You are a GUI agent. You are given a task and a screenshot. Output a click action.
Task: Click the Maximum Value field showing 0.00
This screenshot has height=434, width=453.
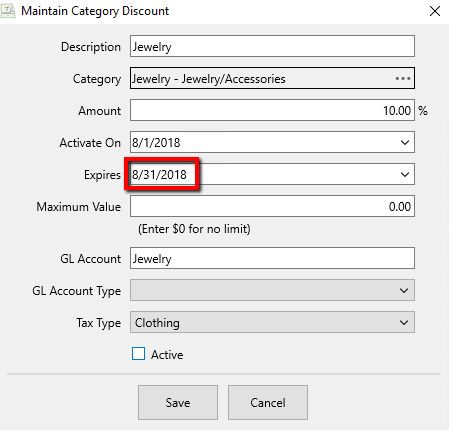click(272, 206)
